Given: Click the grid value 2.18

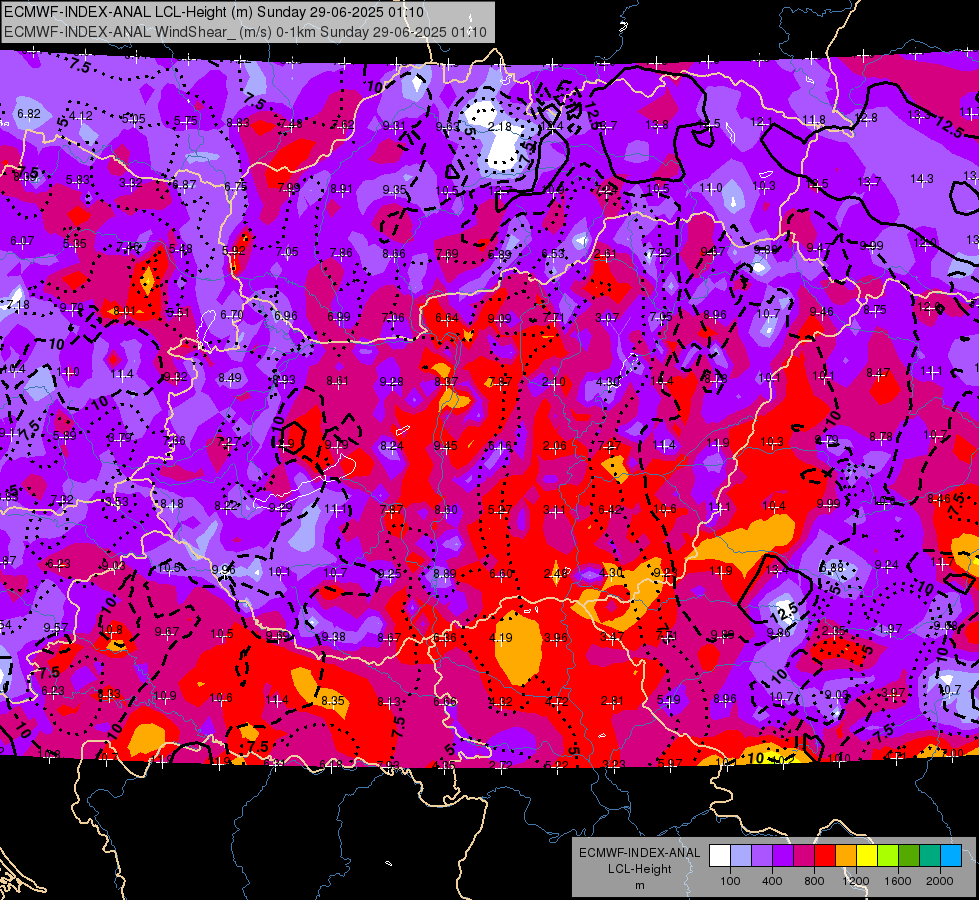Looking at the screenshot, I should pyautogui.click(x=499, y=127).
